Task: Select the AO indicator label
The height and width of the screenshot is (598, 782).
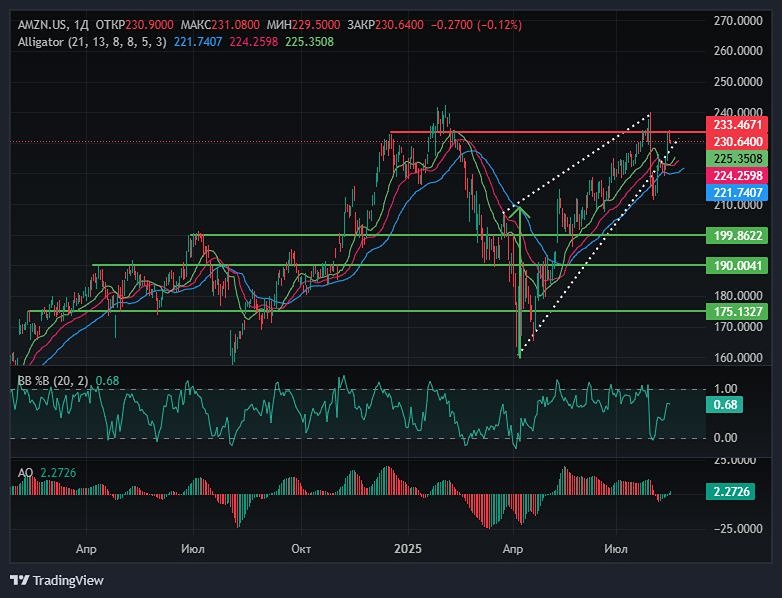Action: click(x=25, y=473)
